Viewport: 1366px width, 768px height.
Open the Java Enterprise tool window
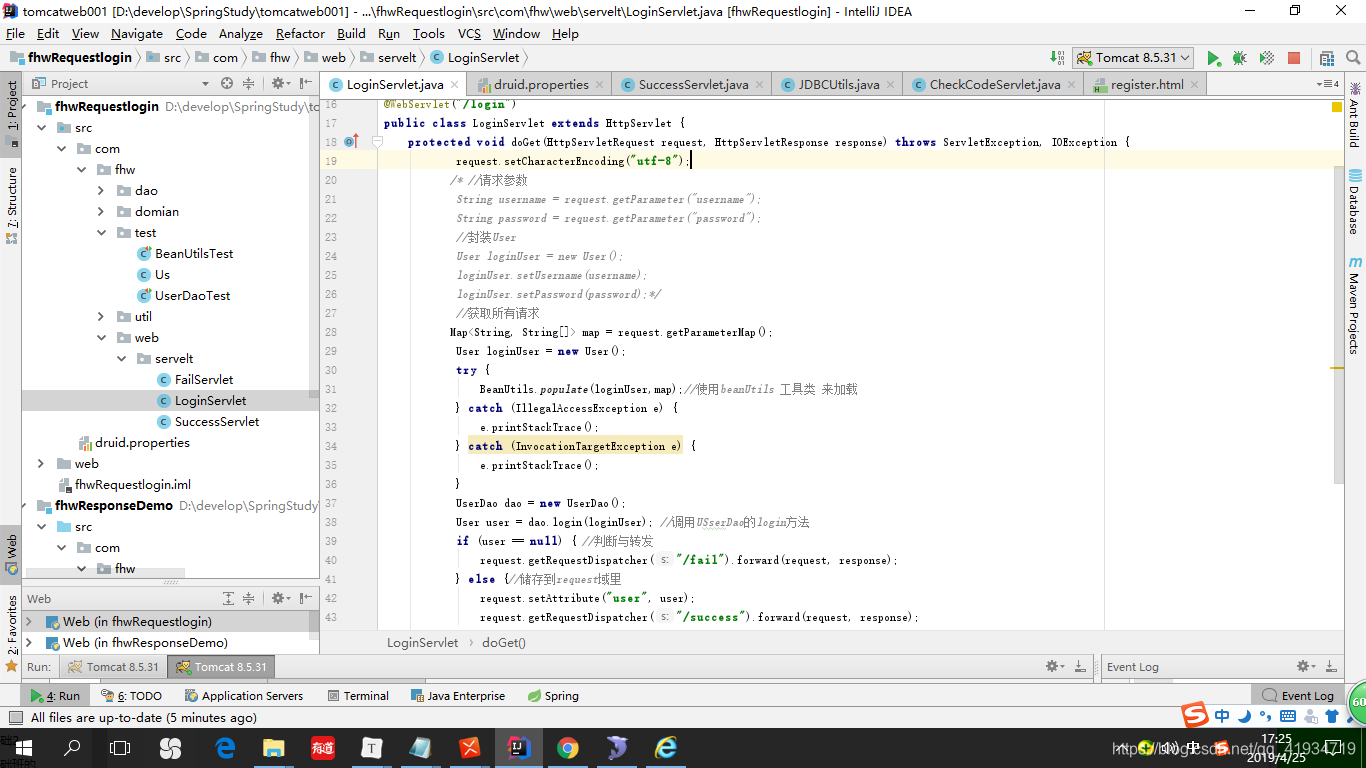[x=458, y=695]
